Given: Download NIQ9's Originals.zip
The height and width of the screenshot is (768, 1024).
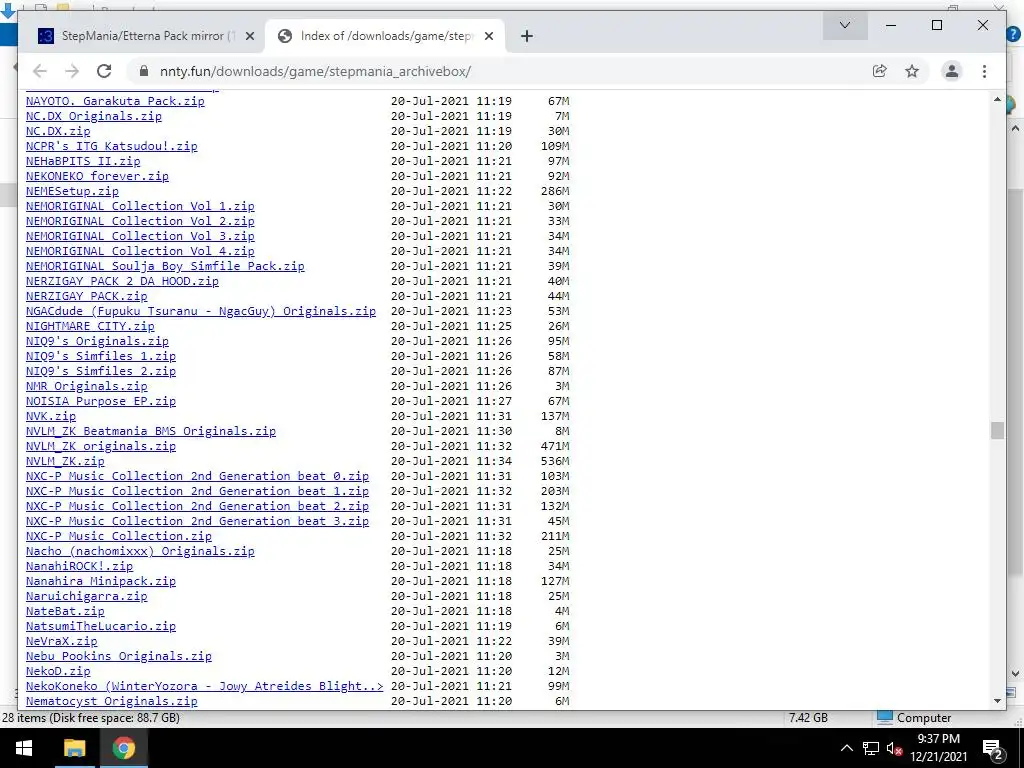Looking at the screenshot, I should 97,342.
